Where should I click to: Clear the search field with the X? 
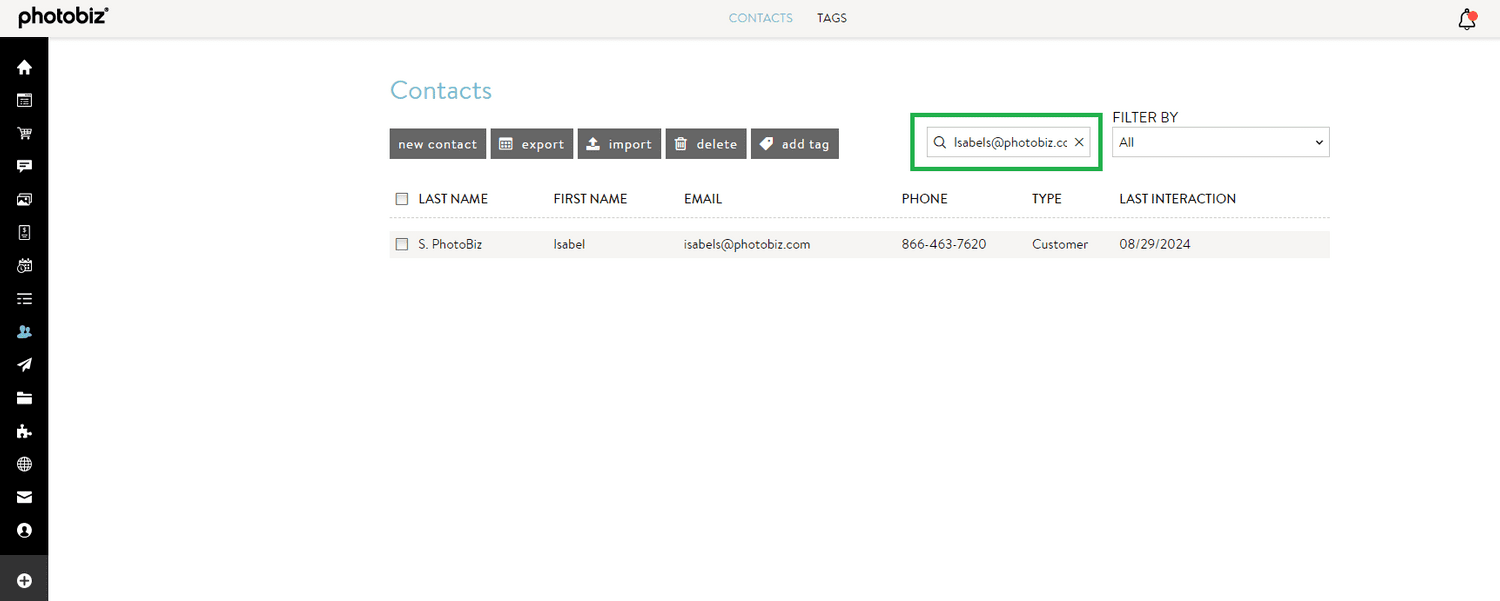pos(1078,142)
